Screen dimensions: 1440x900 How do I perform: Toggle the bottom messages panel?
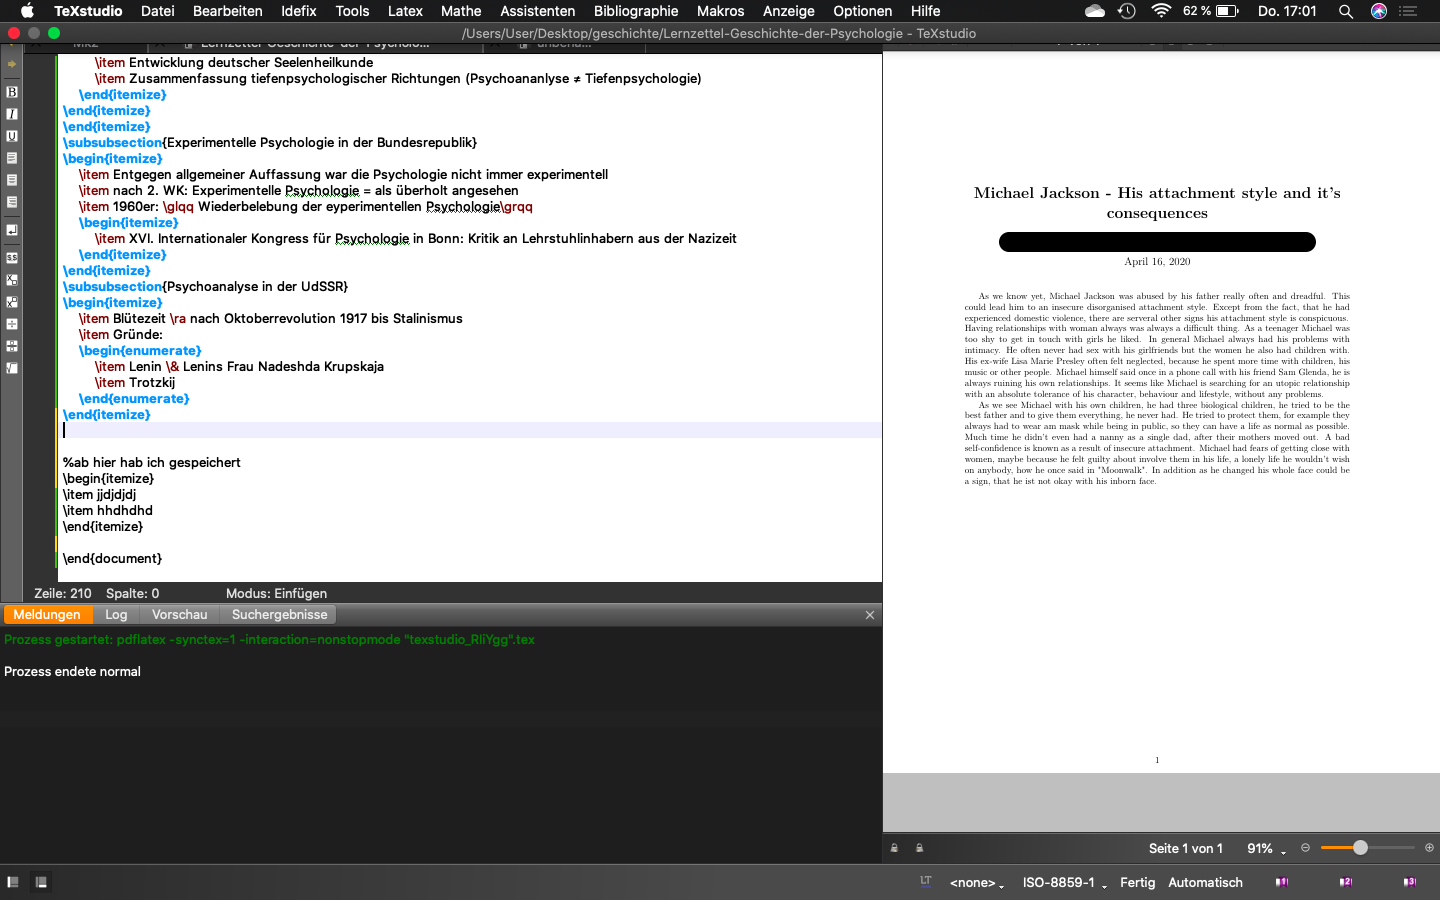[x=41, y=882]
